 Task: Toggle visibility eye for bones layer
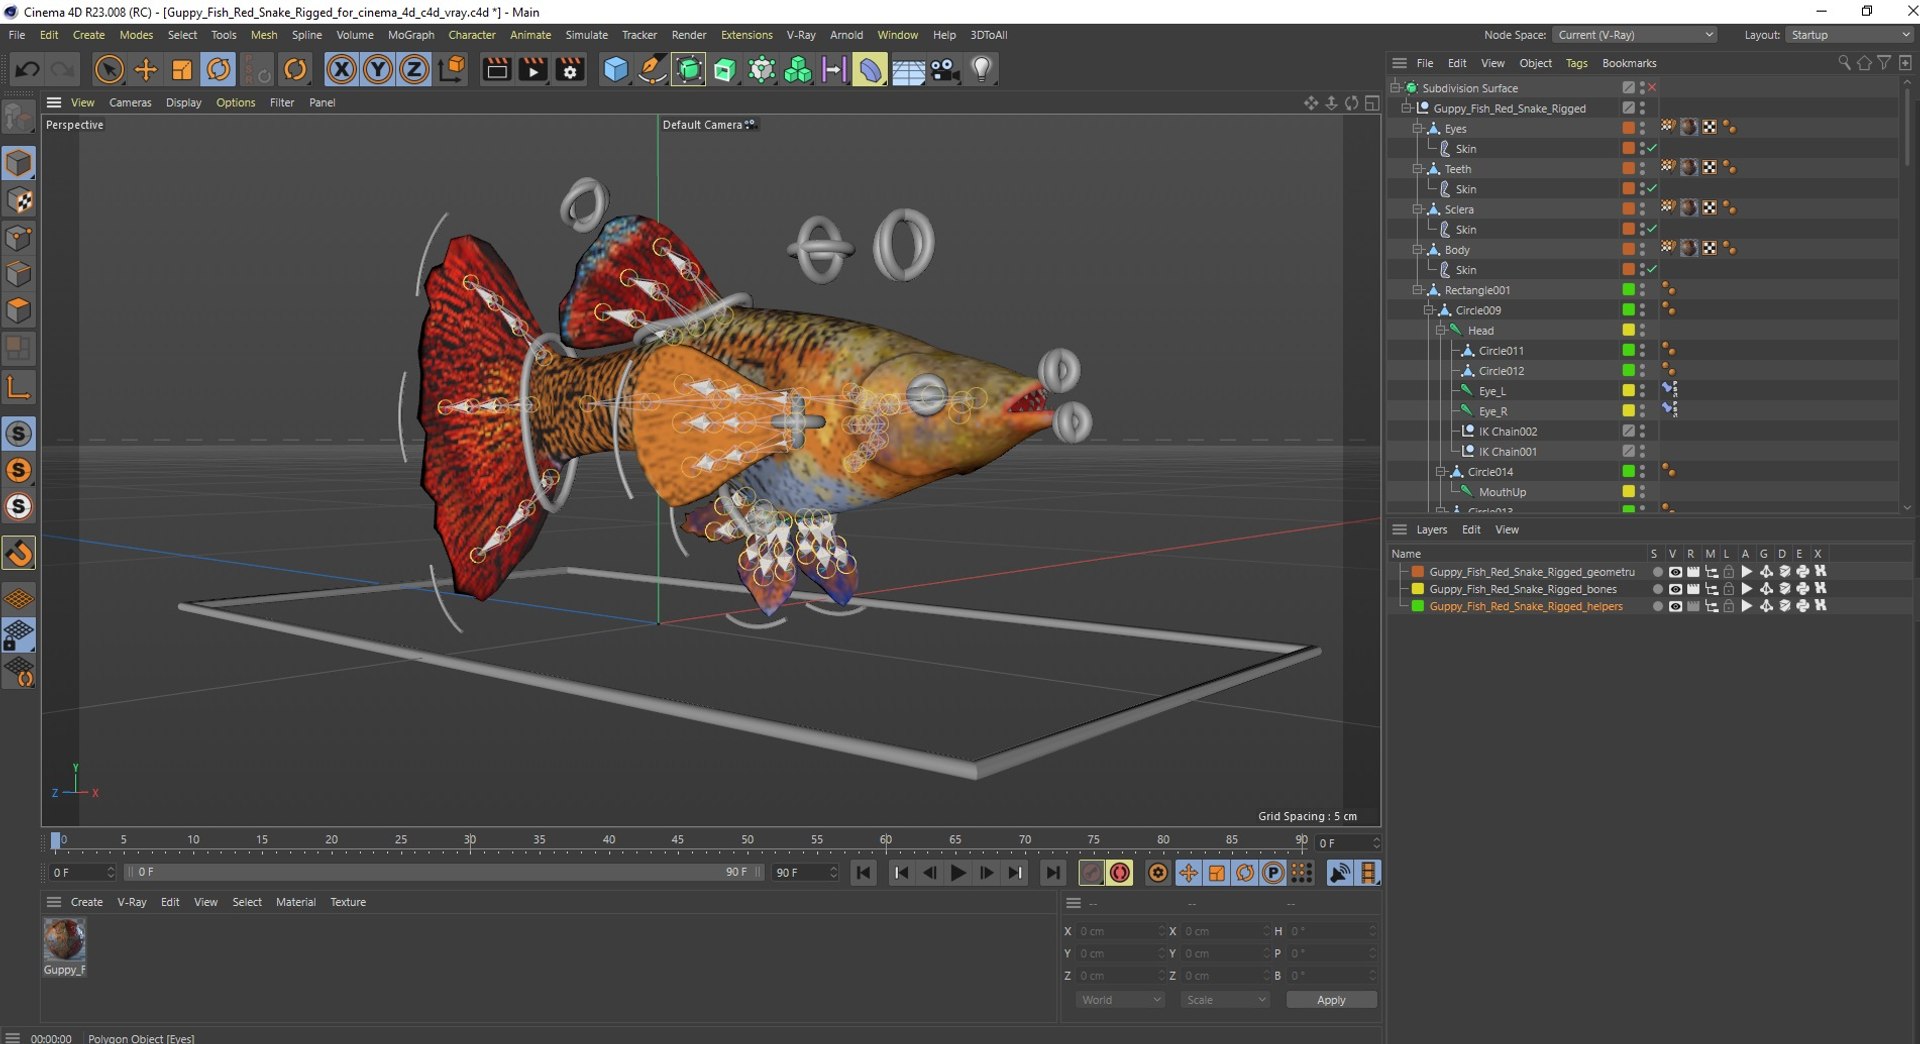[1675, 589]
